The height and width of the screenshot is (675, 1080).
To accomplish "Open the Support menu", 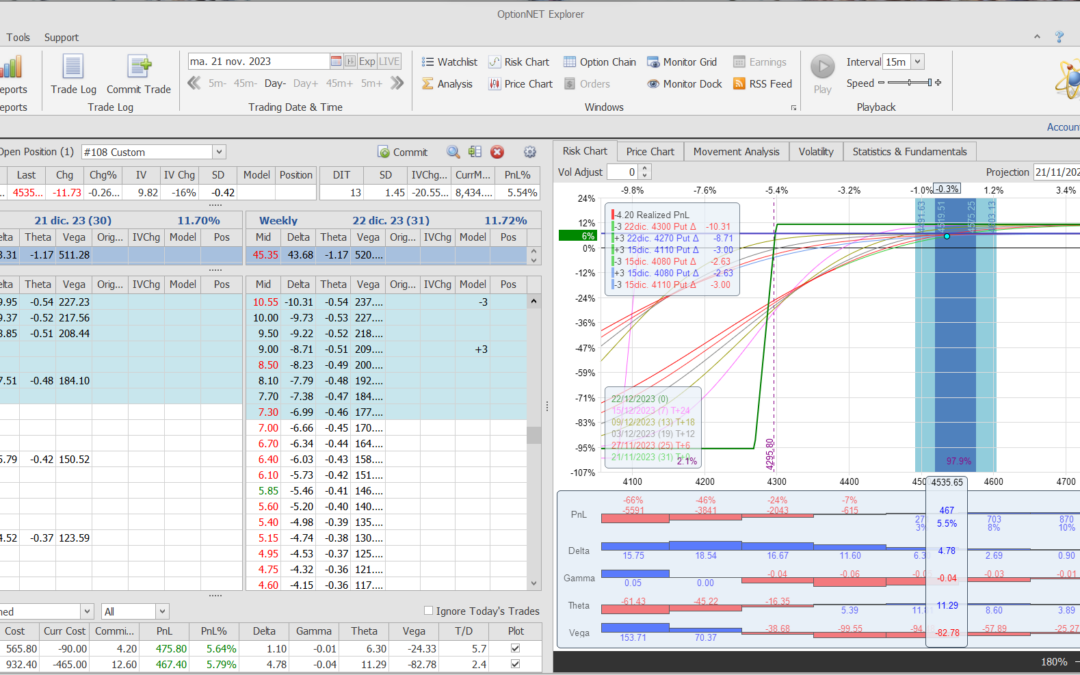I will point(61,37).
